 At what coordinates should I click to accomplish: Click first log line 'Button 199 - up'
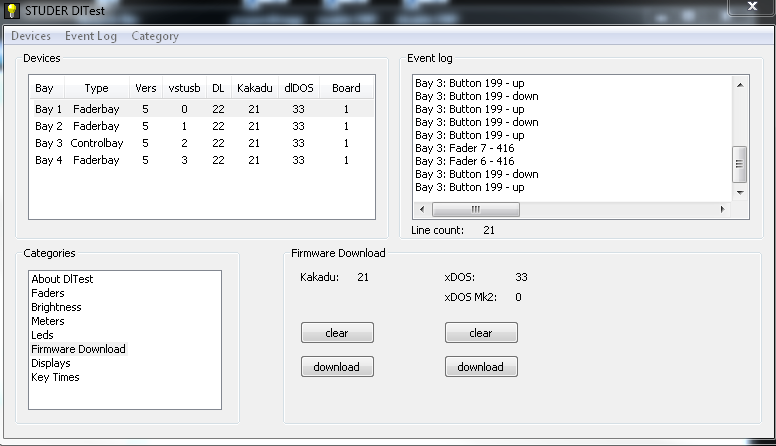pyautogui.click(x=470, y=83)
